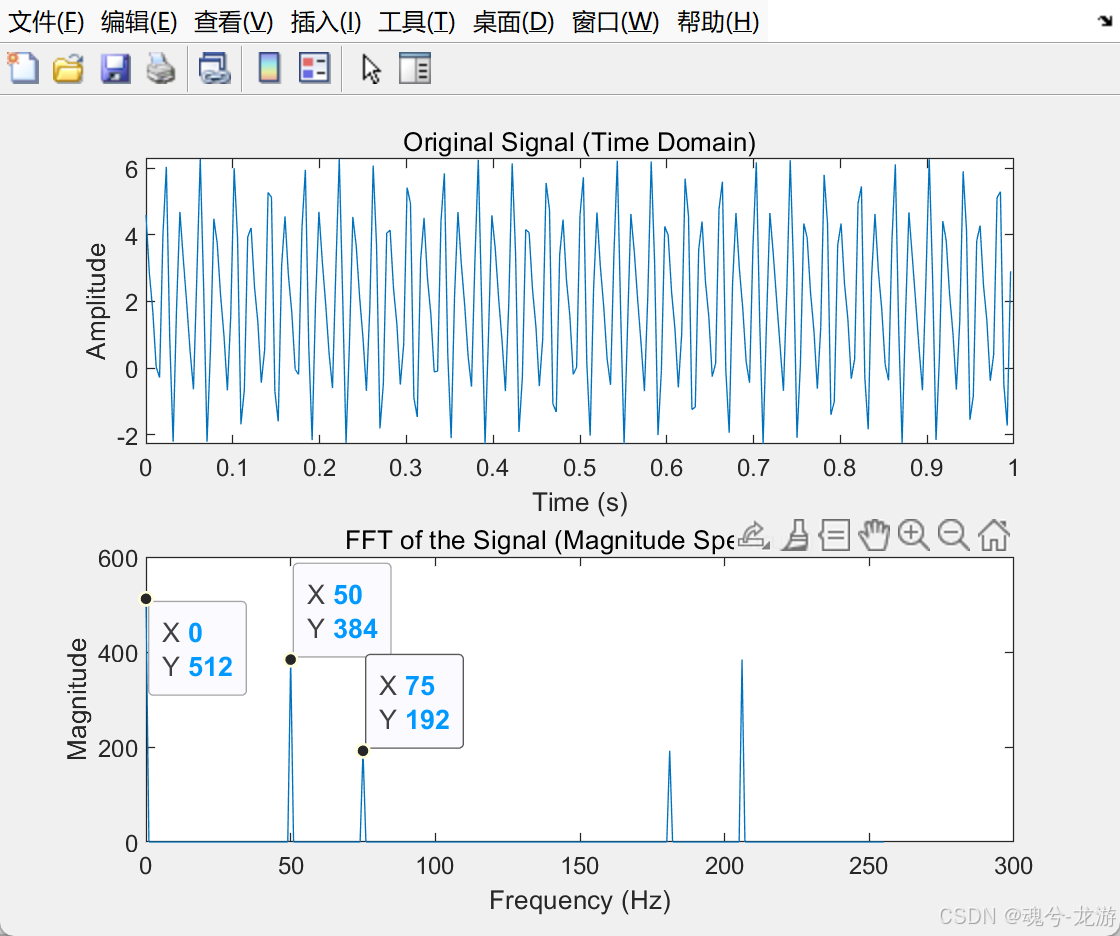
Task: Select the Brush data tool on axes toolbar
Action: point(795,535)
